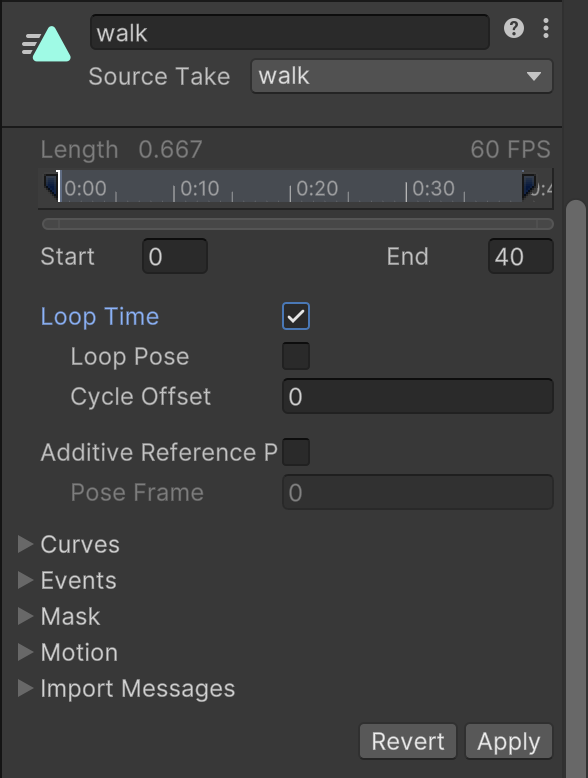Viewport: 588px width, 778px height.
Task: Click the Start frame field
Action: (175, 257)
